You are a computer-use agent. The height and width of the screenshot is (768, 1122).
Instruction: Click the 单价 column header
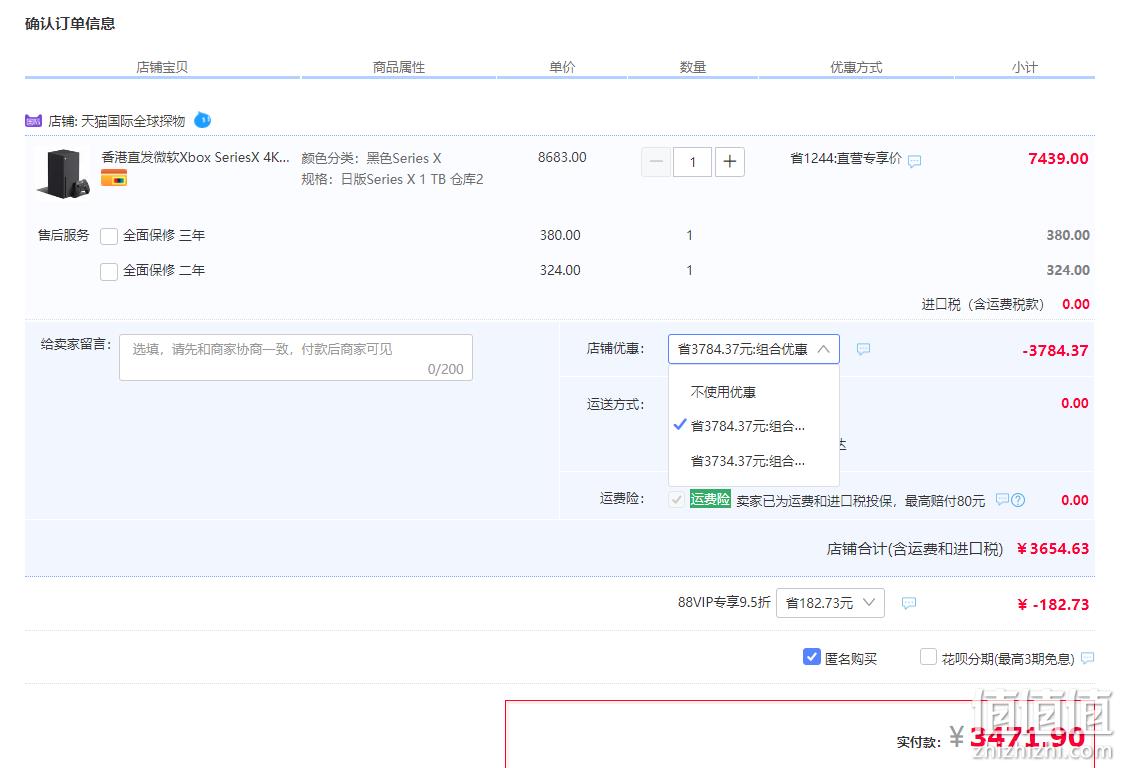pos(562,67)
